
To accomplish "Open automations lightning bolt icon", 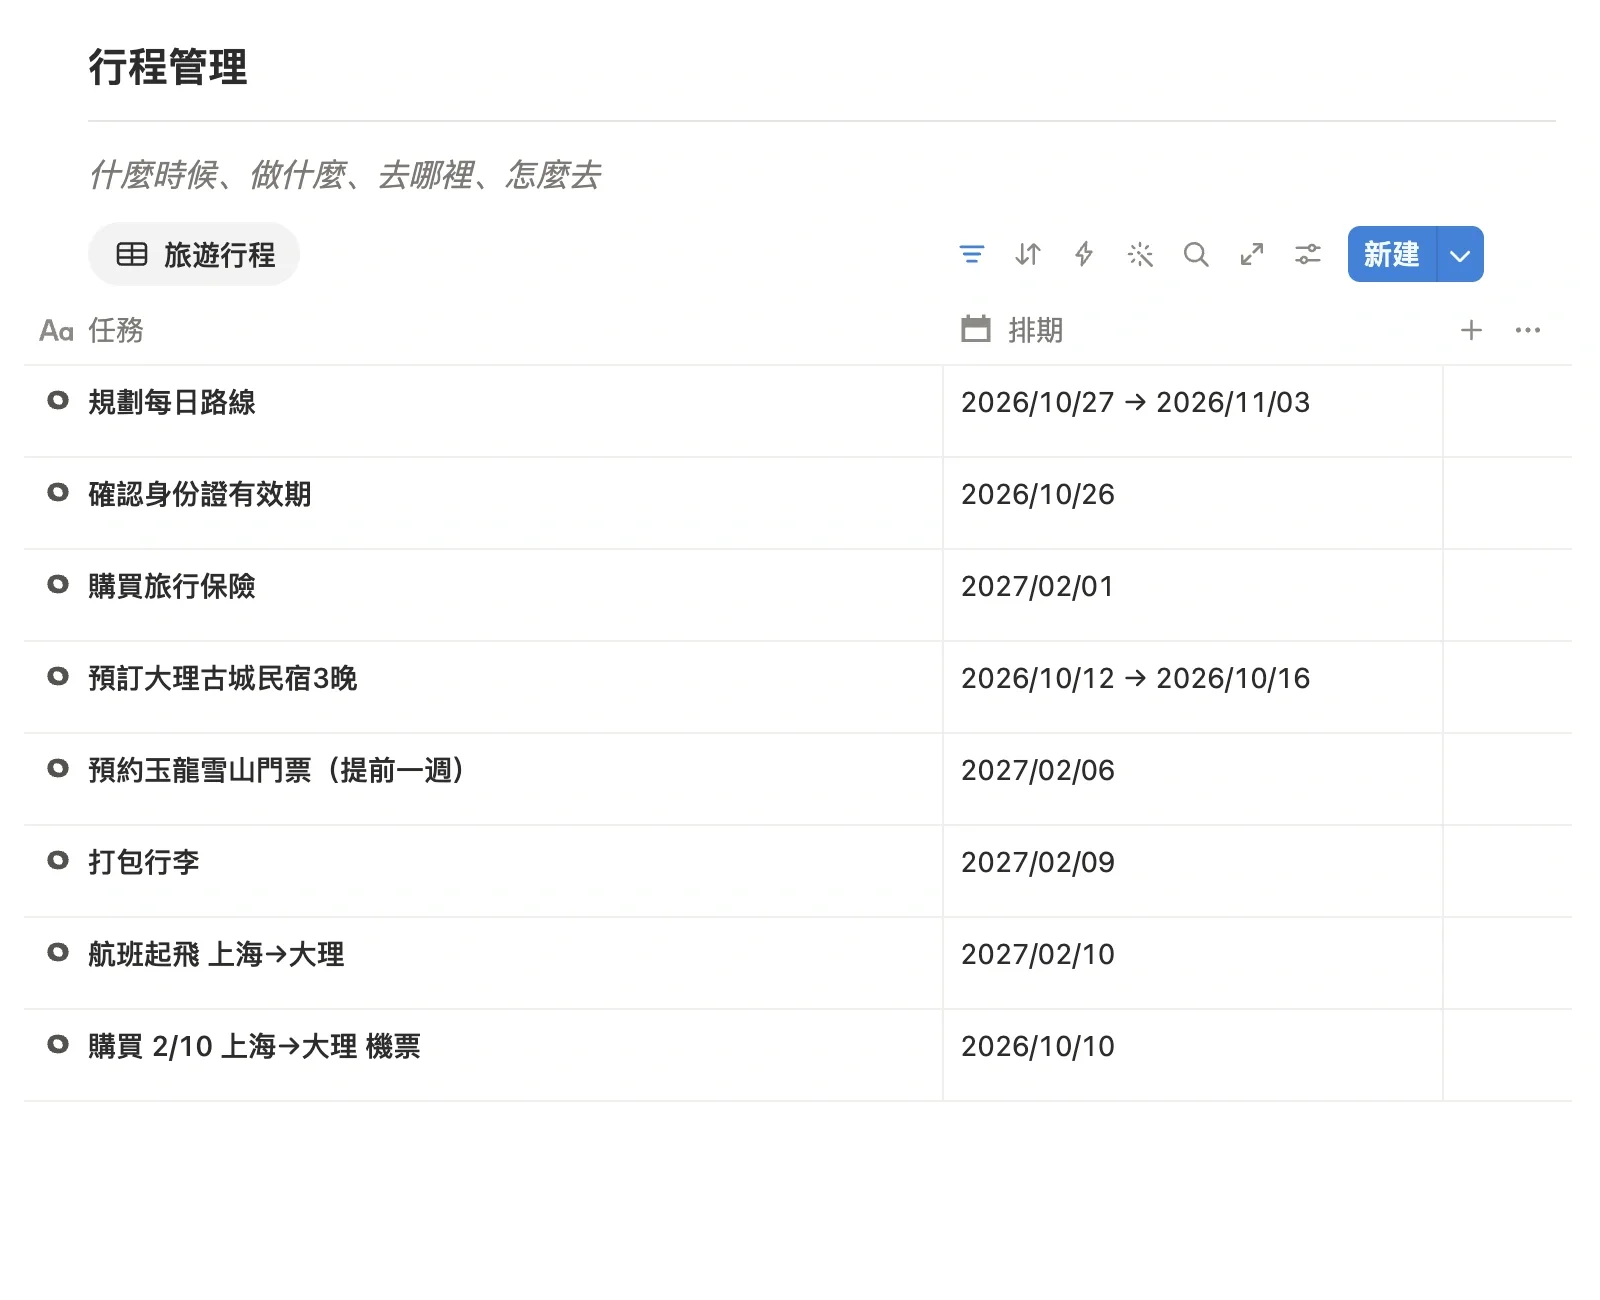I will tap(1083, 254).
